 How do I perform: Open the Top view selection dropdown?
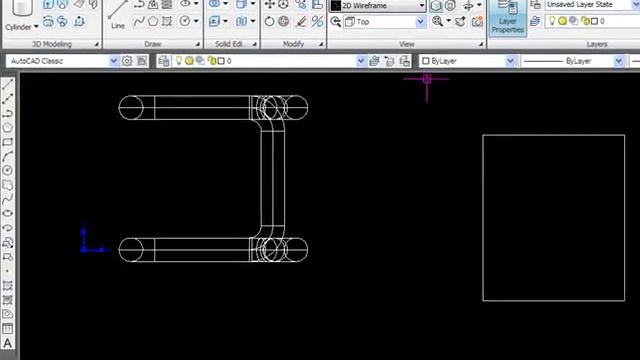[420, 22]
